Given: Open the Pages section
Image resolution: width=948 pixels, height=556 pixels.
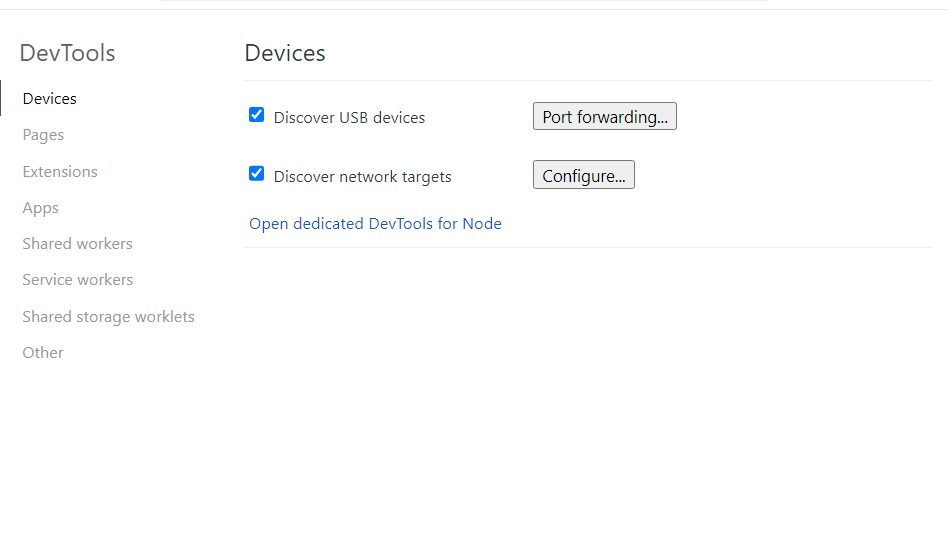Looking at the screenshot, I should (43, 135).
